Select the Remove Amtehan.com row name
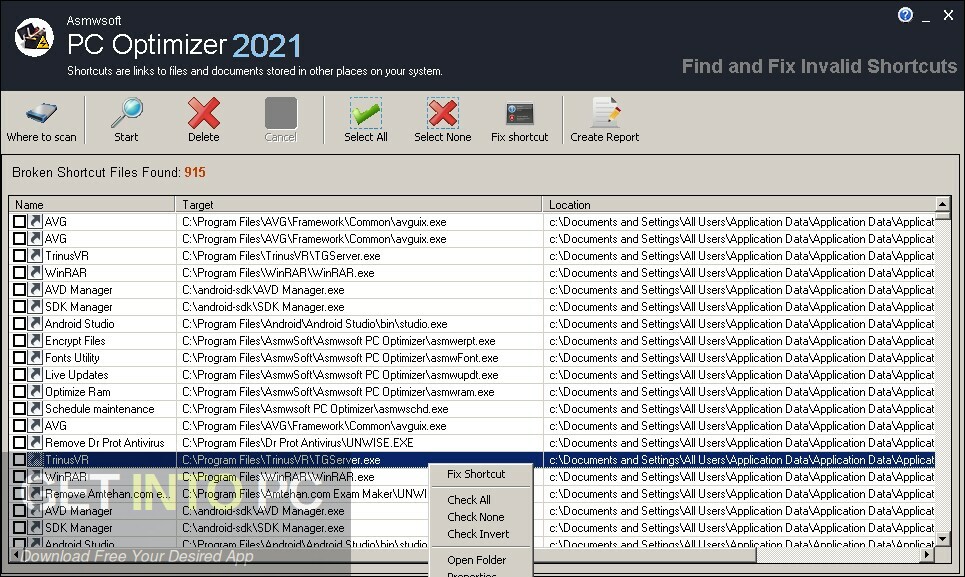965x577 pixels. click(108, 494)
